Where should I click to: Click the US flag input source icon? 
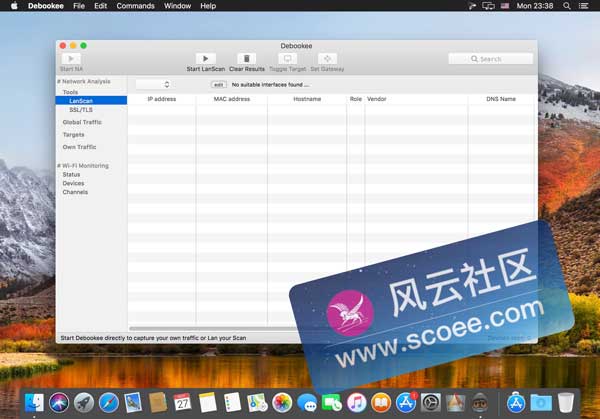coord(505,6)
